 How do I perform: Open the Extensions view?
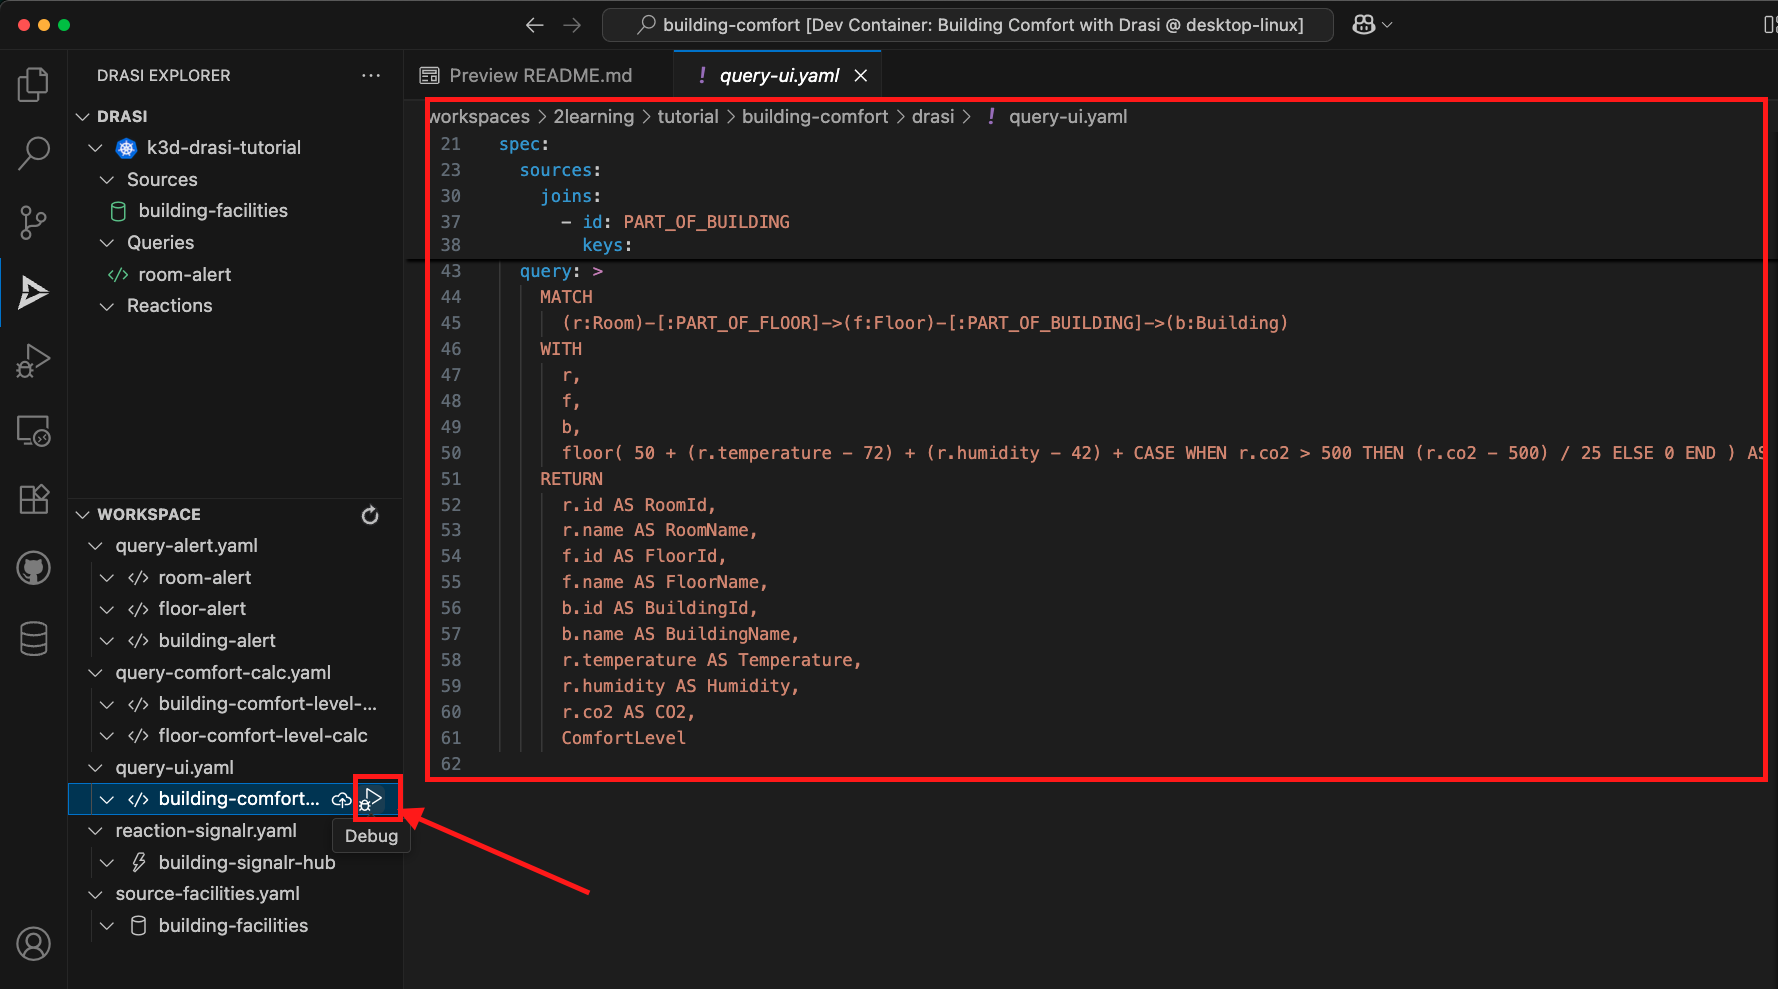[x=33, y=499]
